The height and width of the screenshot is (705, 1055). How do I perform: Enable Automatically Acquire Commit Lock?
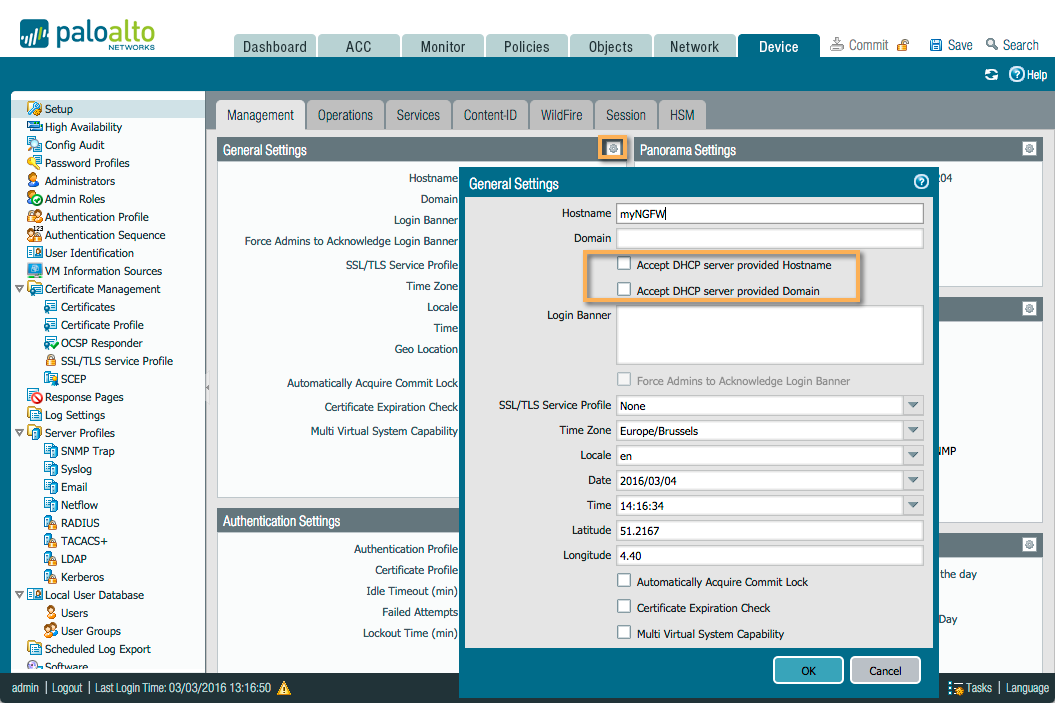pyautogui.click(x=624, y=581)
